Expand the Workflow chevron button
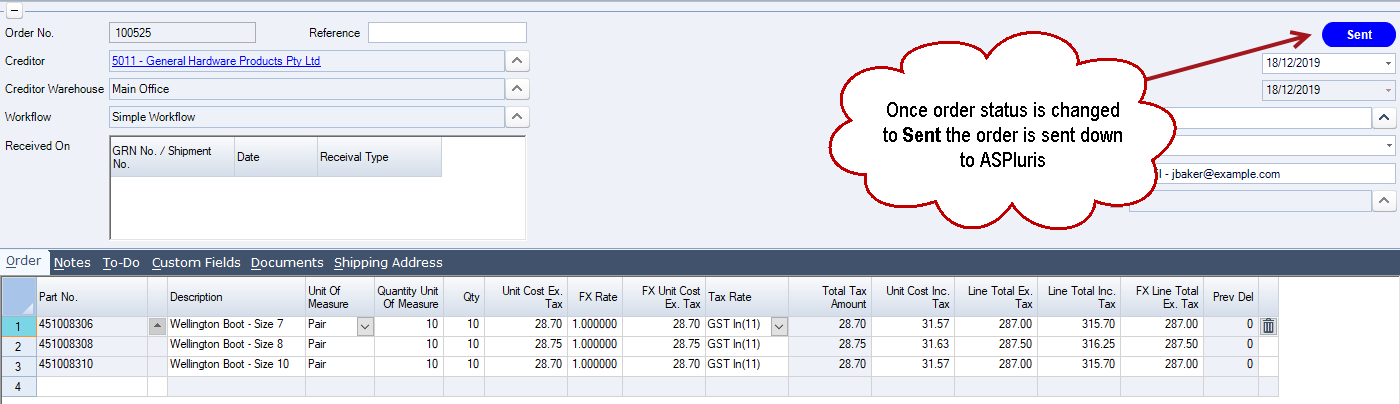Viewport: 1400px width, 404px height. coord(515,117)
